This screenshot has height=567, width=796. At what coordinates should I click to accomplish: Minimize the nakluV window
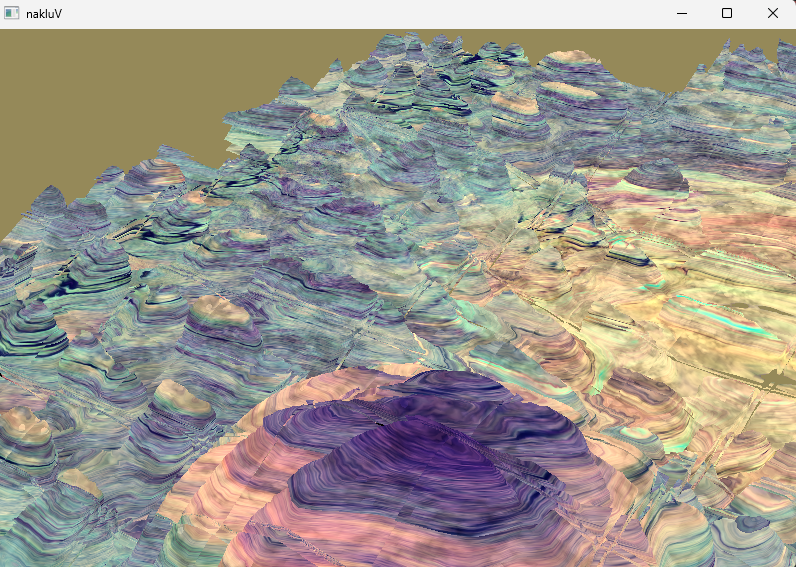coord(681,13)
